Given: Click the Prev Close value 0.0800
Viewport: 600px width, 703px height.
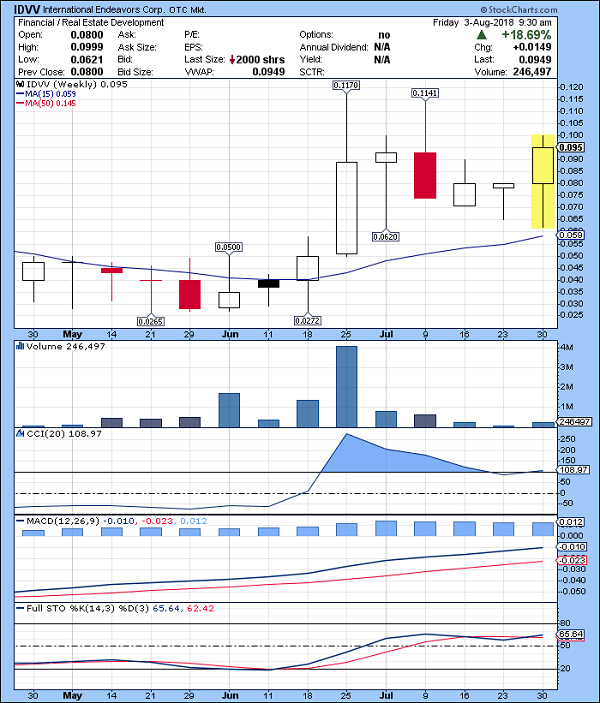Looking at the screenshot, I should pos(87,72).
